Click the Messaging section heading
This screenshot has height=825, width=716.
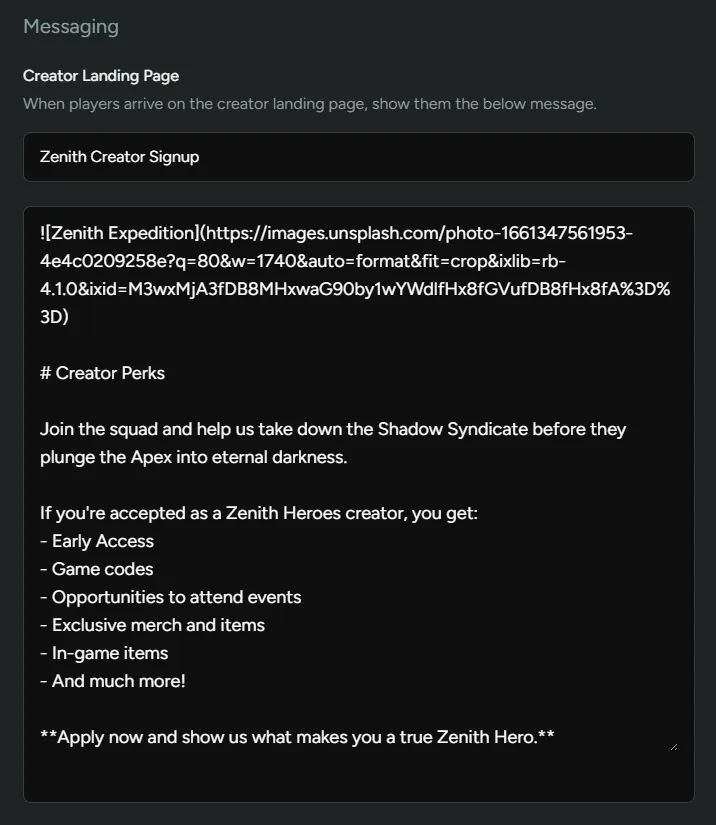pyautogui.click(x=70, y=27)
